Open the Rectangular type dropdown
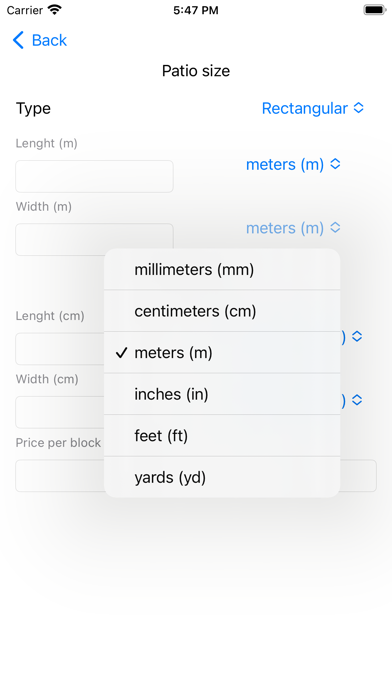 point(313,108)
